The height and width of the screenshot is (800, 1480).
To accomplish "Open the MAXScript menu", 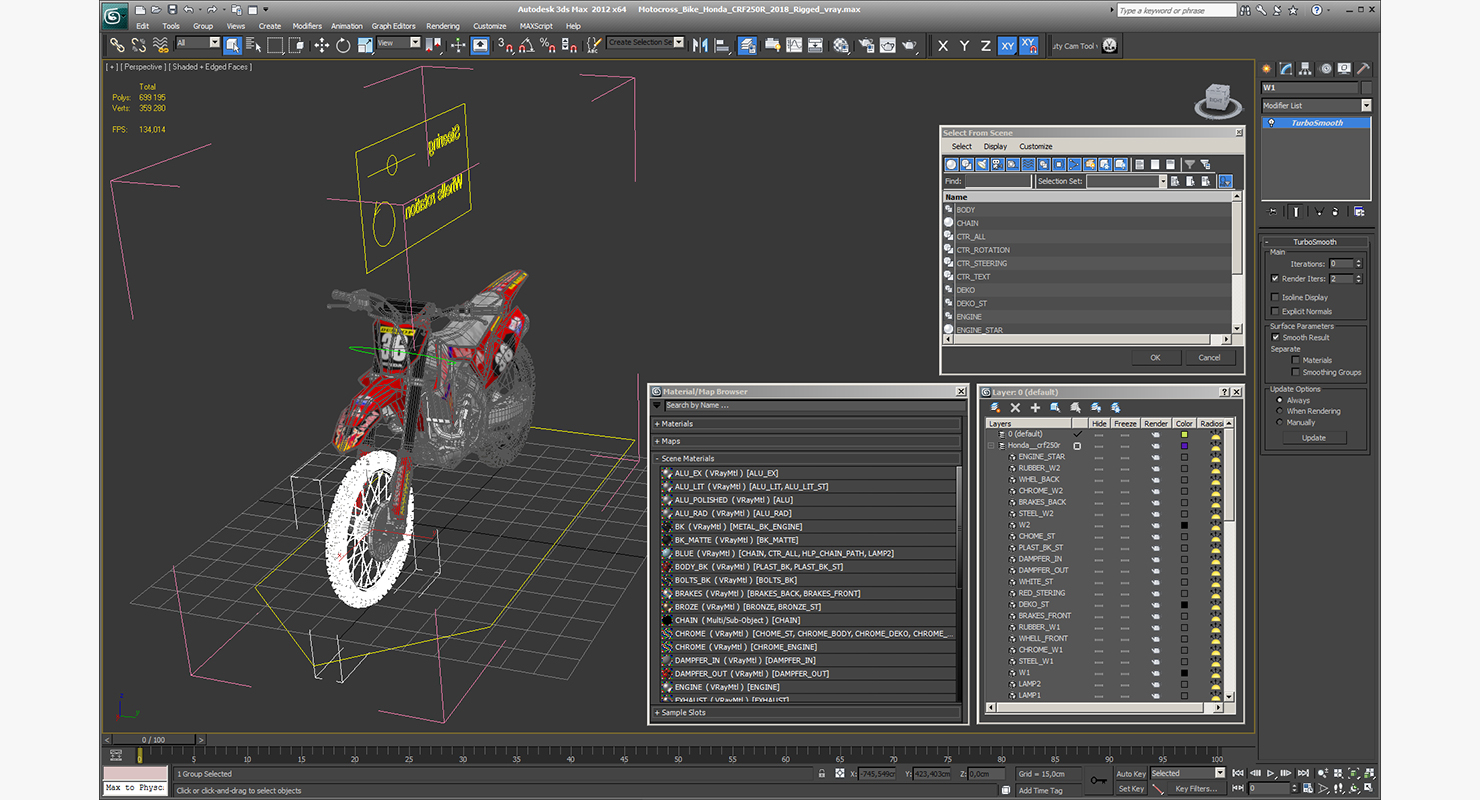I will [536, 26].
